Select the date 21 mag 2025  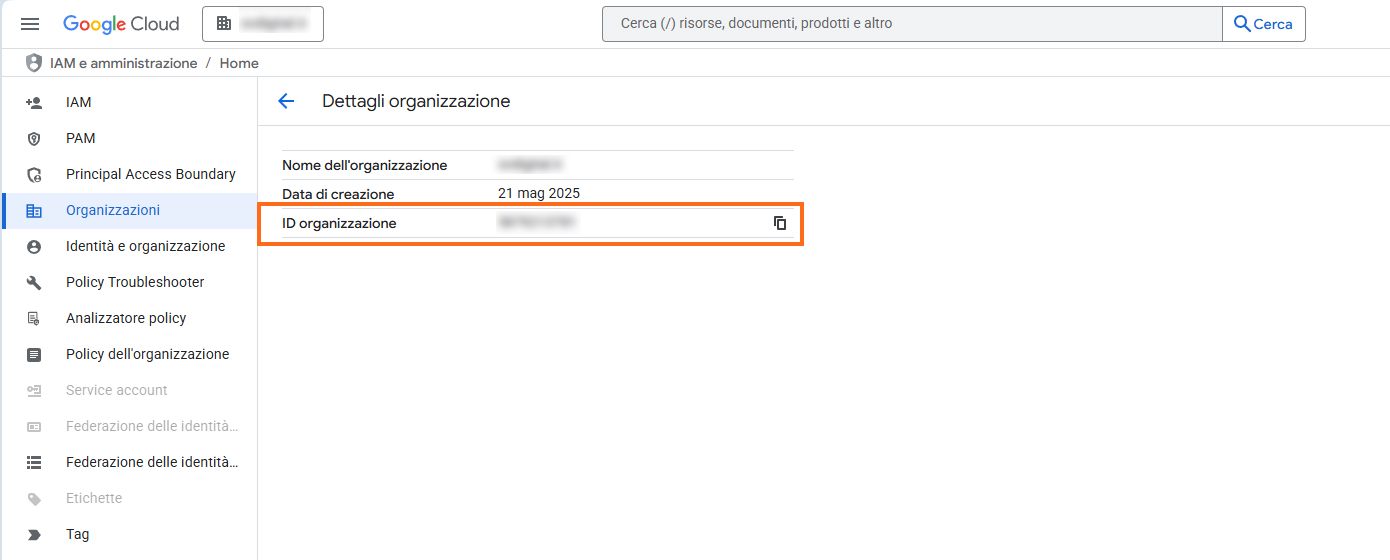click(539, 193)
